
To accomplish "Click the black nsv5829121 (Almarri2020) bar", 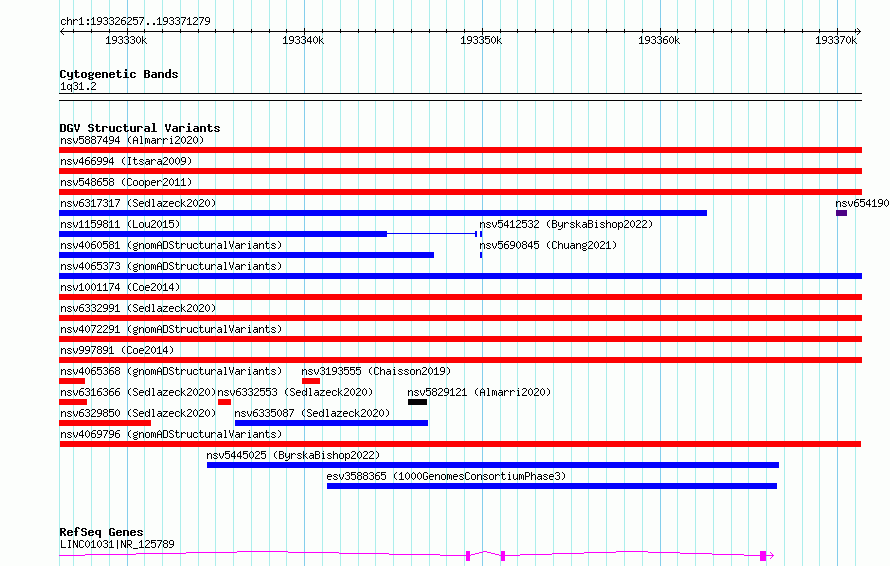I will coord(417,402).
